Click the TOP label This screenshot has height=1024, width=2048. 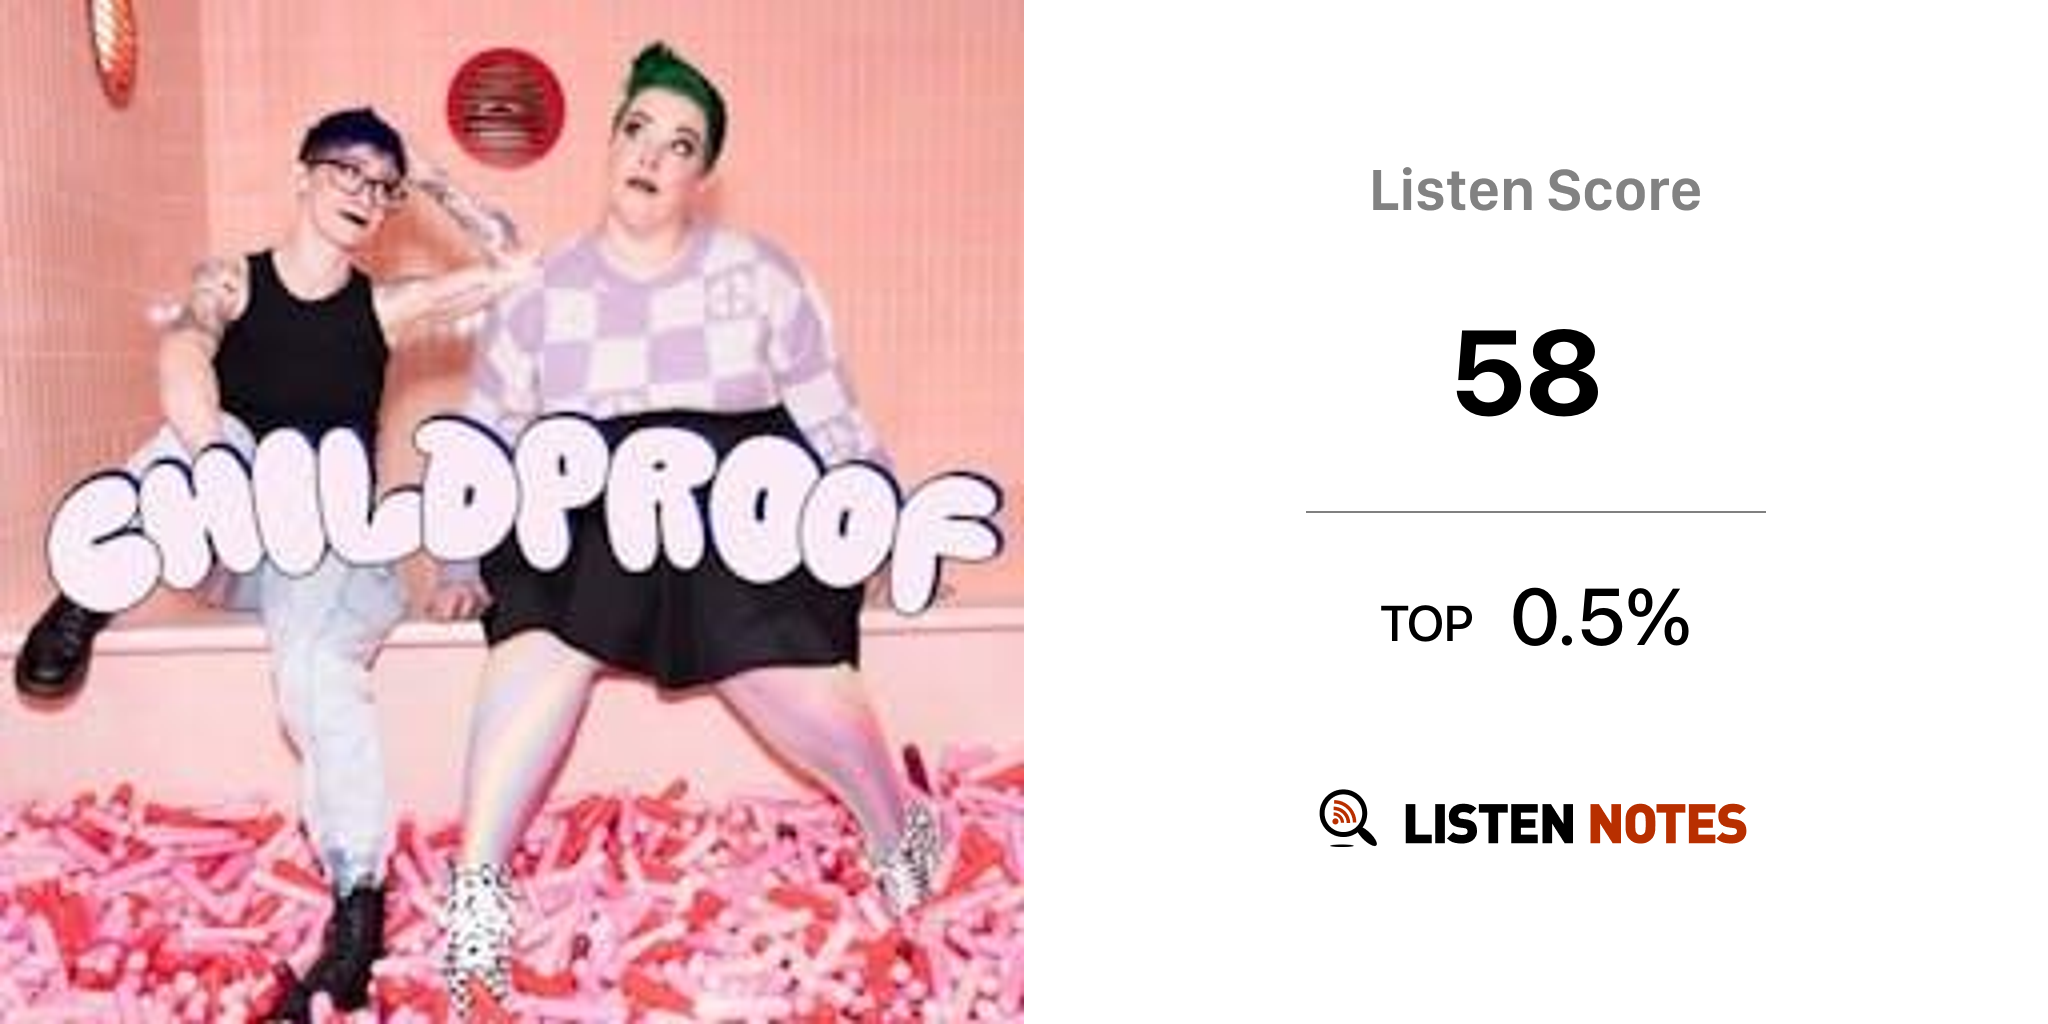[1427, 625]
